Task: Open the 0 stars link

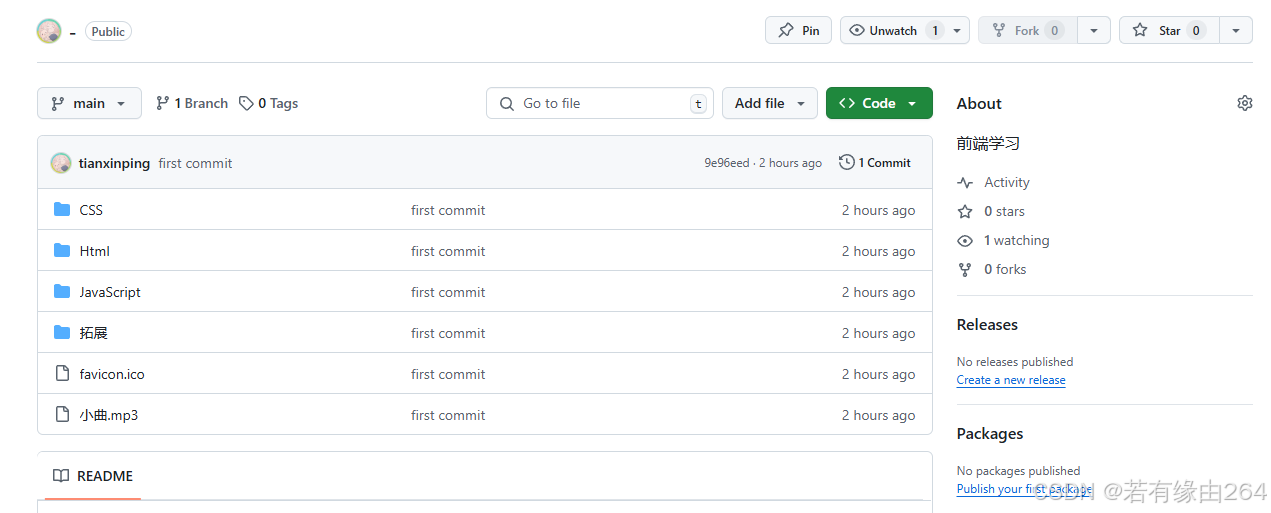Action: (x=1004, y=211)
